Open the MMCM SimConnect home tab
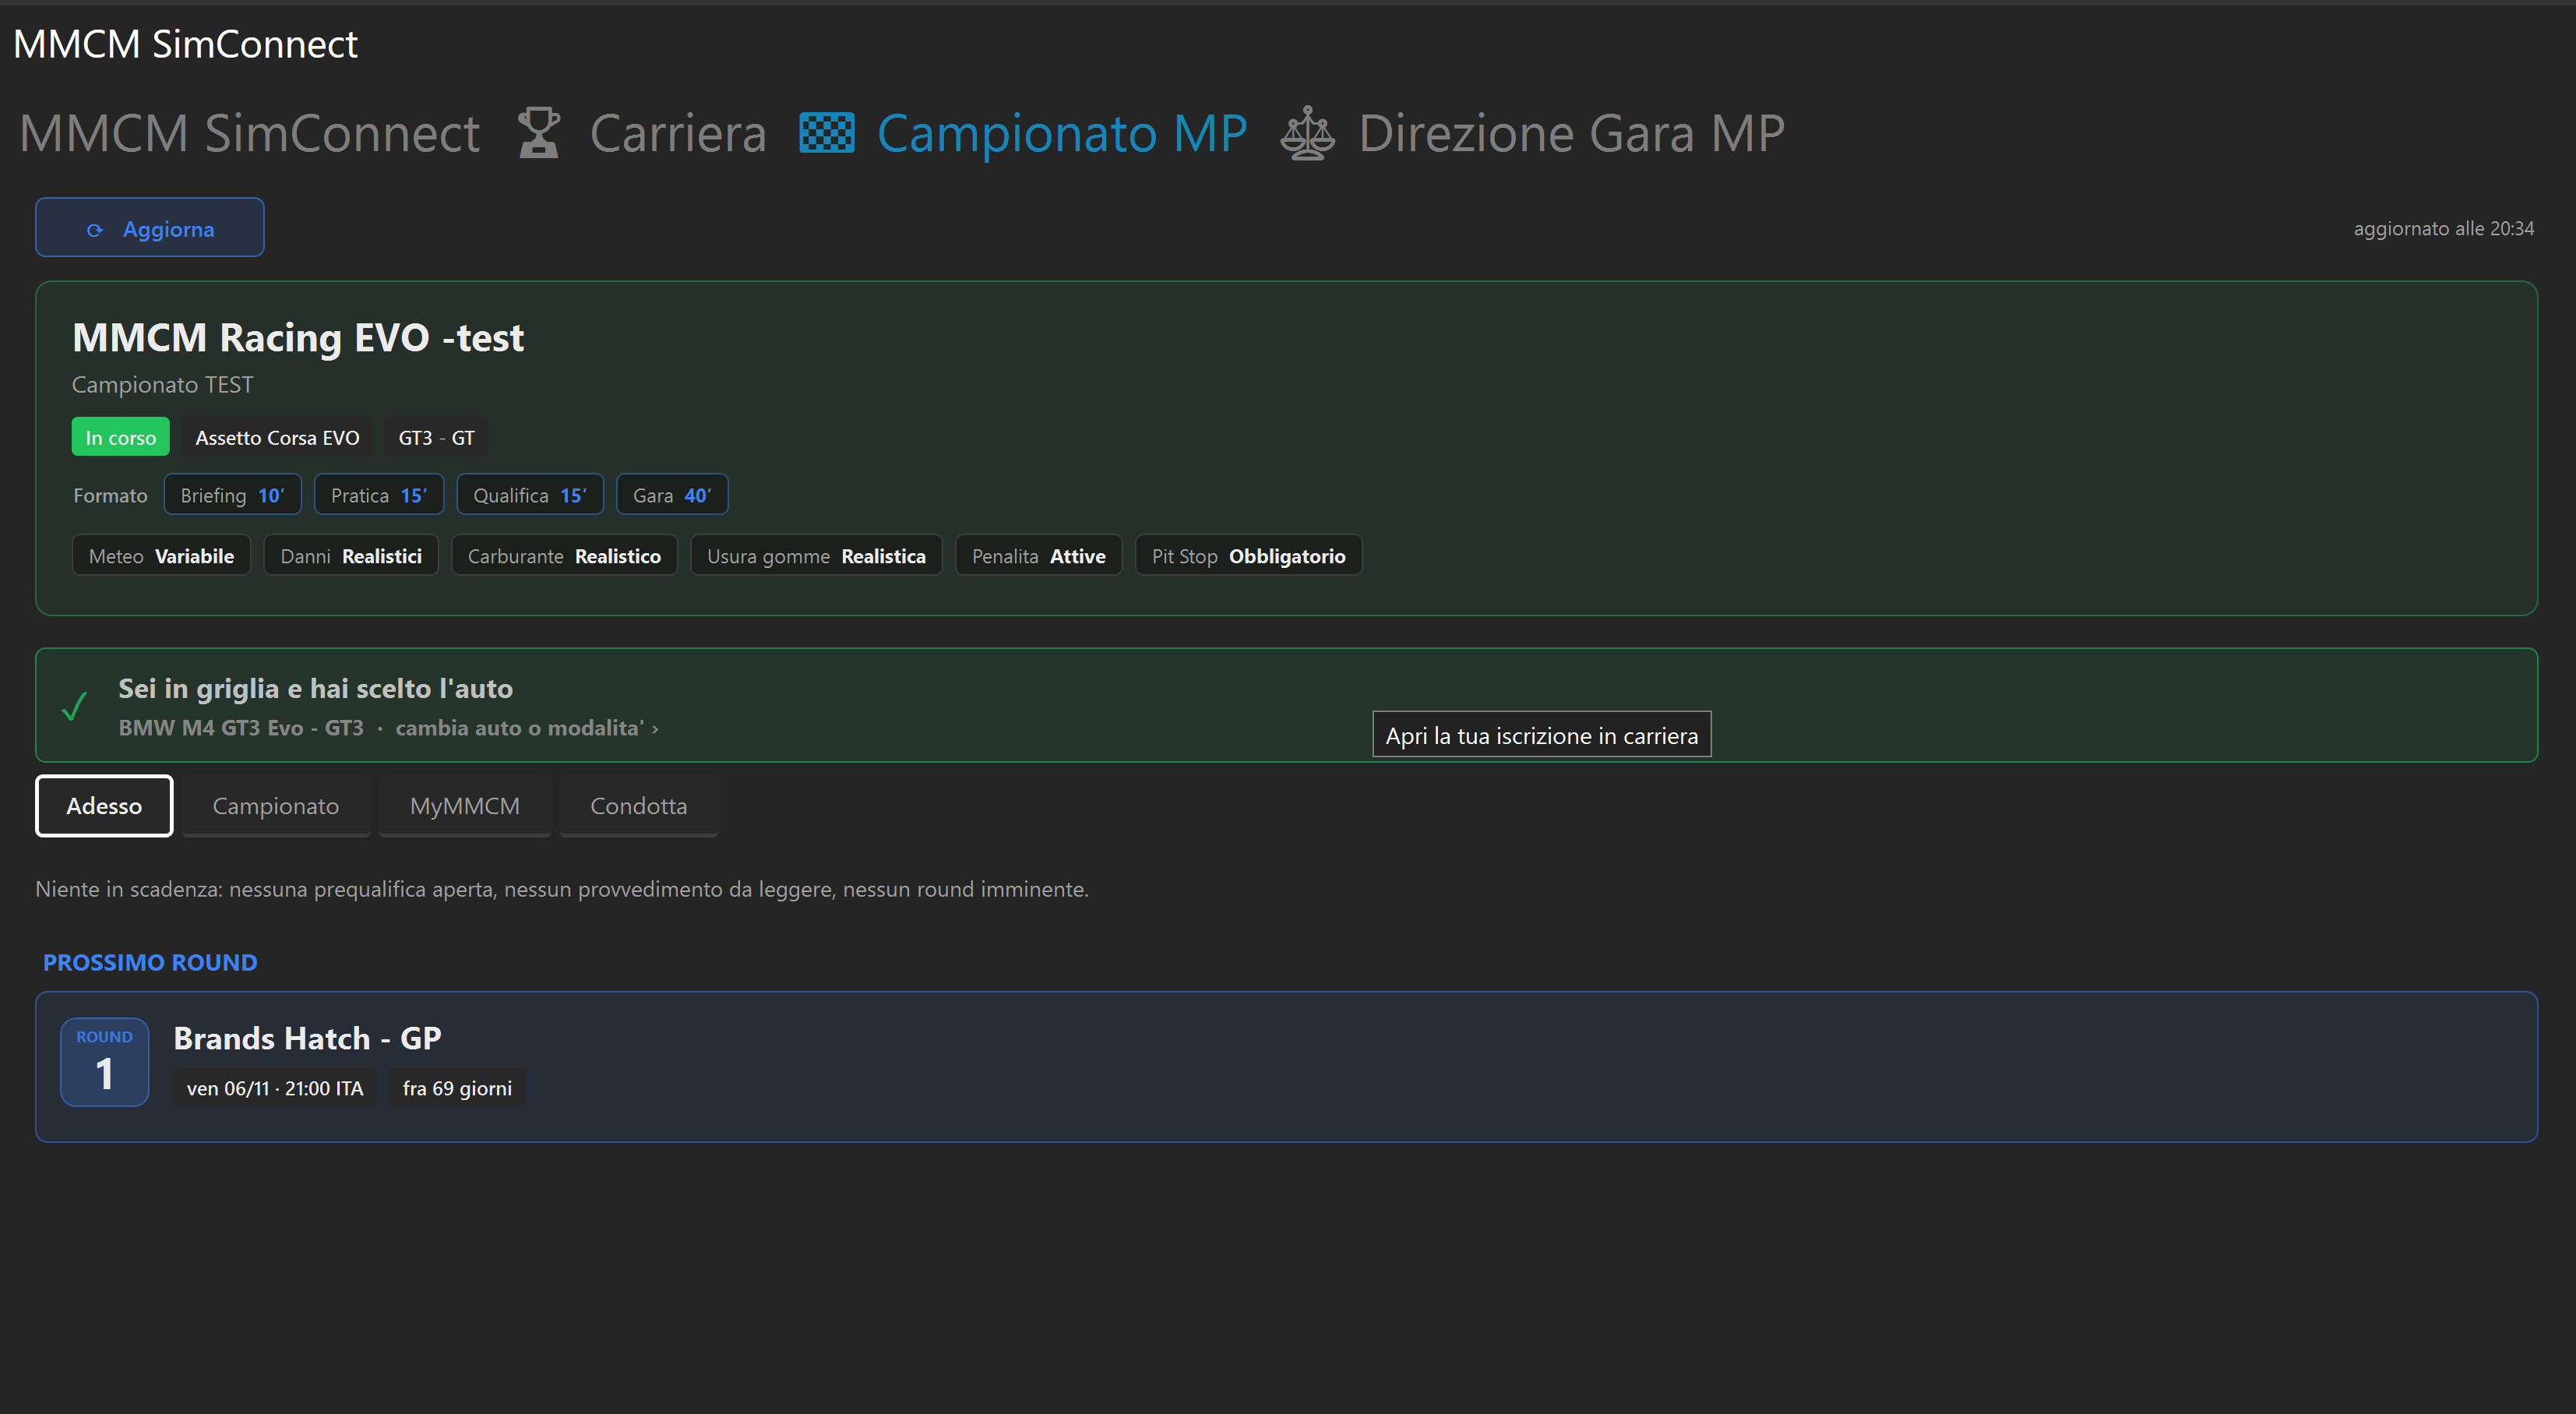 coord(250,133)
